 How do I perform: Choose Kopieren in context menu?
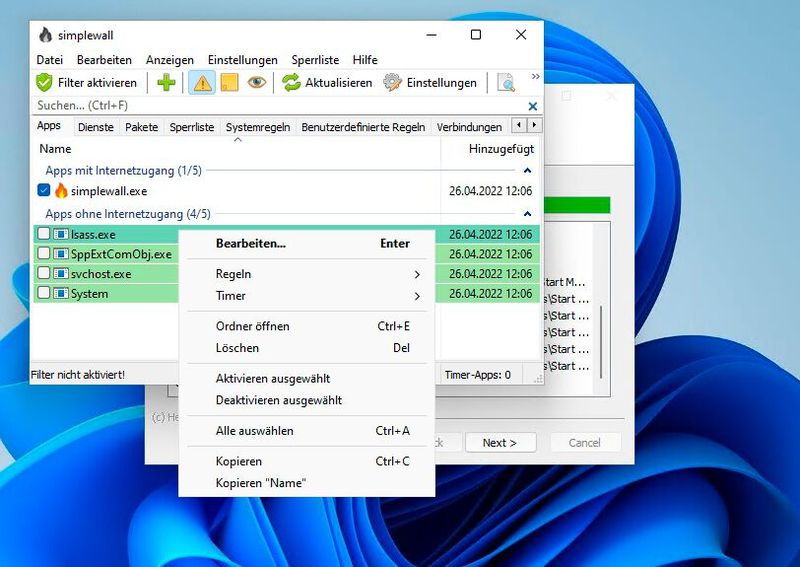tap(307, 461)
